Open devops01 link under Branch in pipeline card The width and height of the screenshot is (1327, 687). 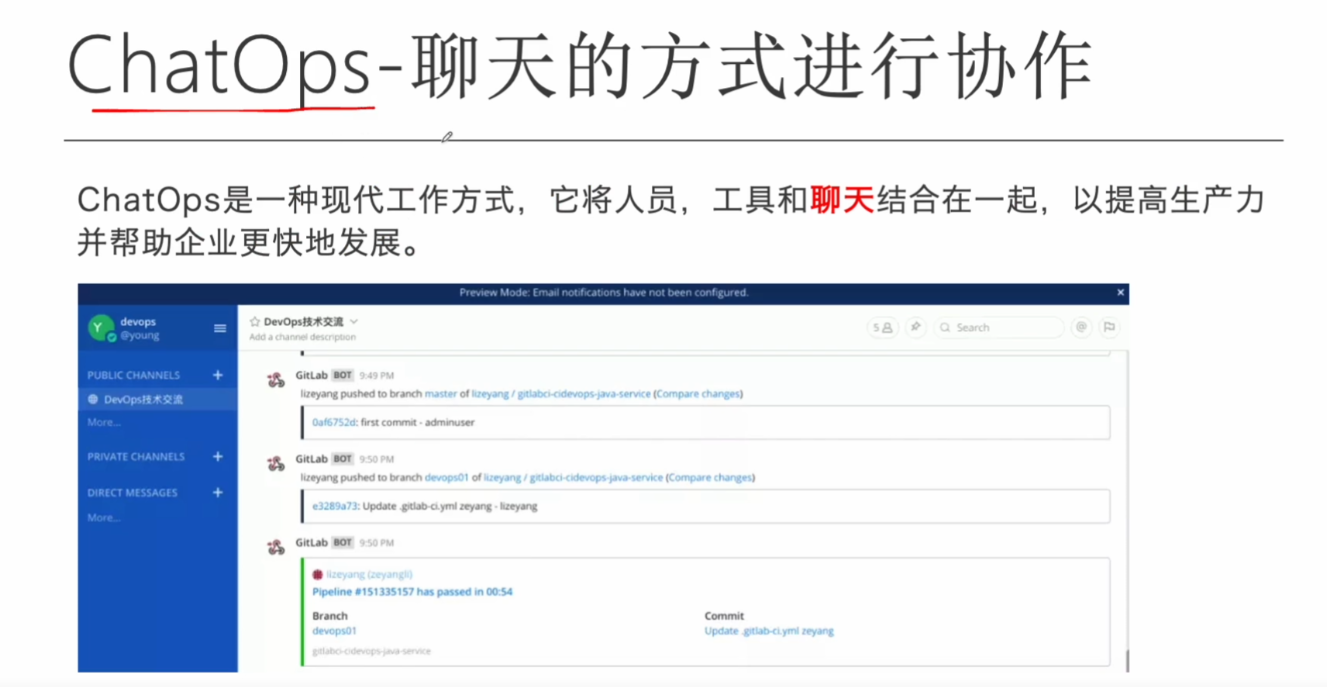pyautogui.click(x=334, y=631)
